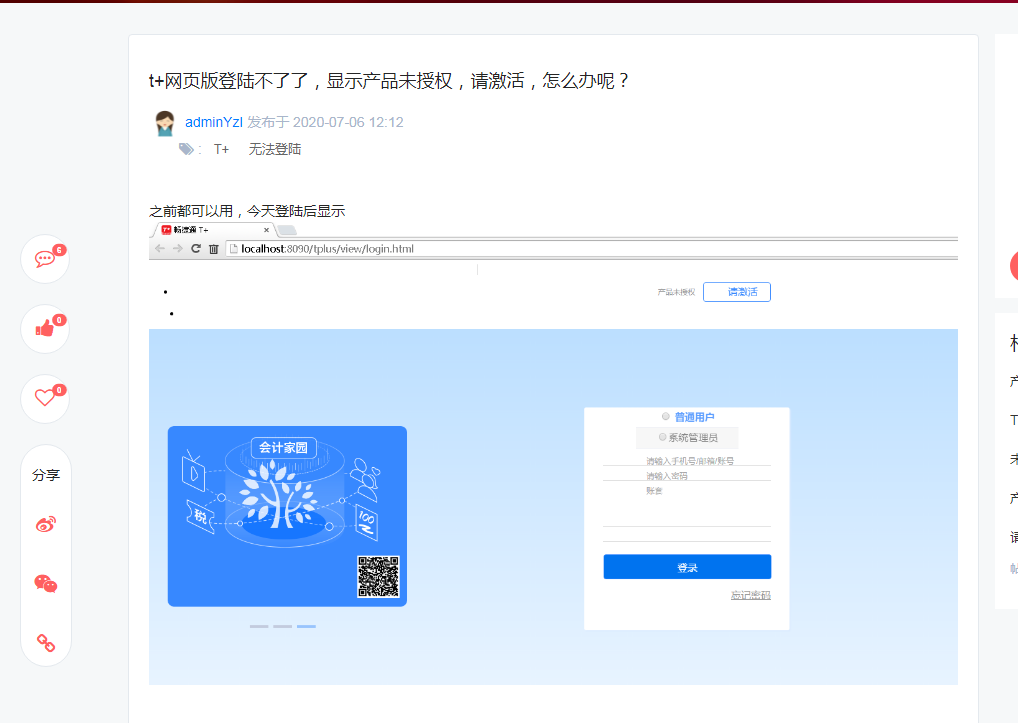Copy the post link with chain icon
This screenshot has height=723, width=1018.
tap(45, 643)
